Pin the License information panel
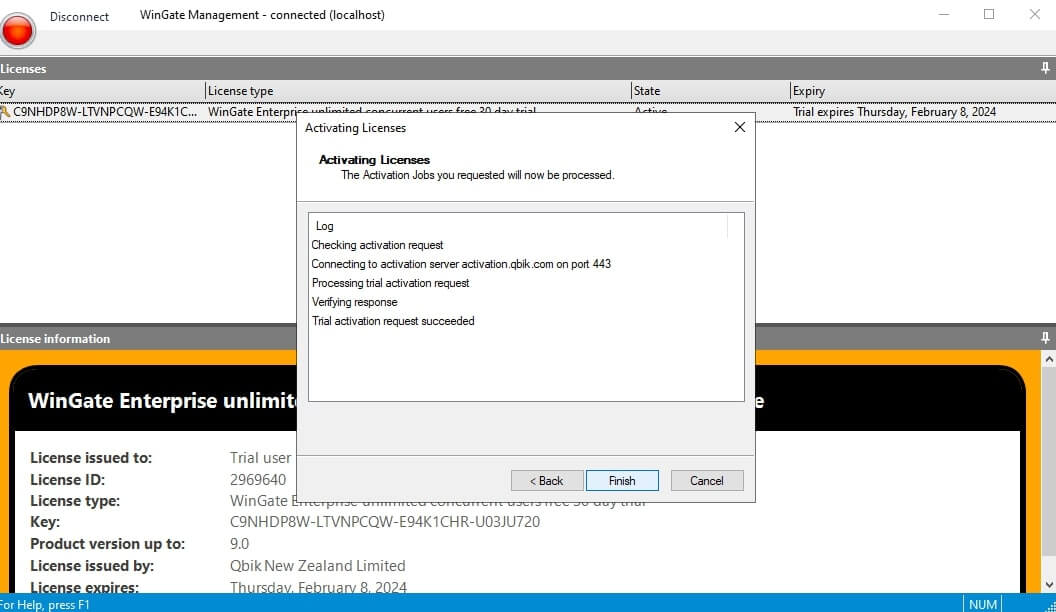This screenshot has width=1056, height=612. (1045, 338)
